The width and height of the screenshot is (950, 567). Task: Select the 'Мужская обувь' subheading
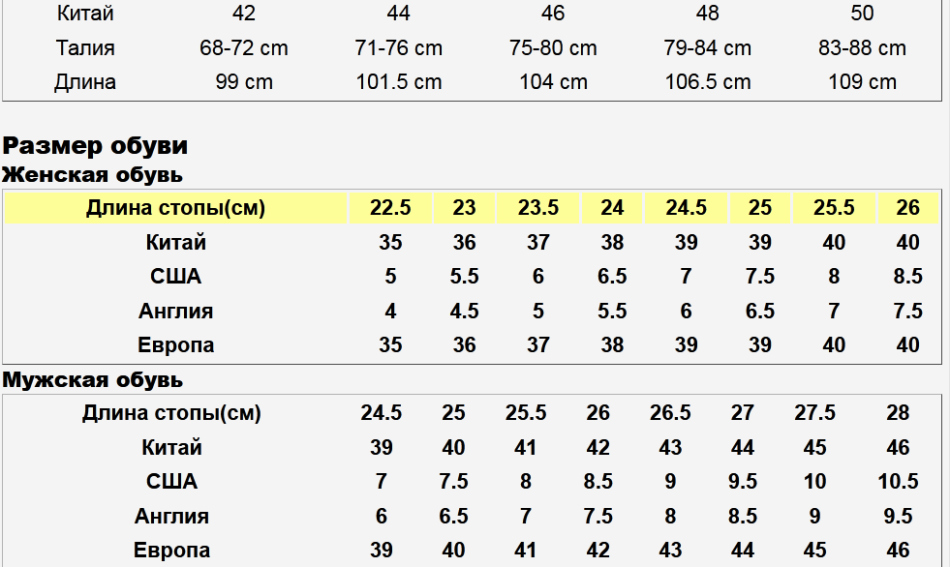pos(92,380)
